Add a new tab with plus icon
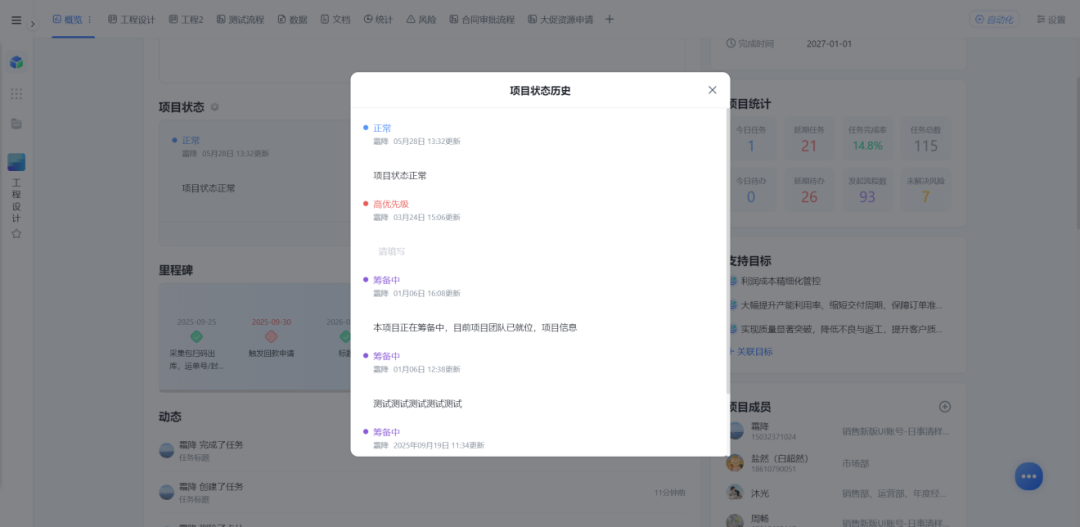This screenshot has width=1080, height=527. point(609,19)
